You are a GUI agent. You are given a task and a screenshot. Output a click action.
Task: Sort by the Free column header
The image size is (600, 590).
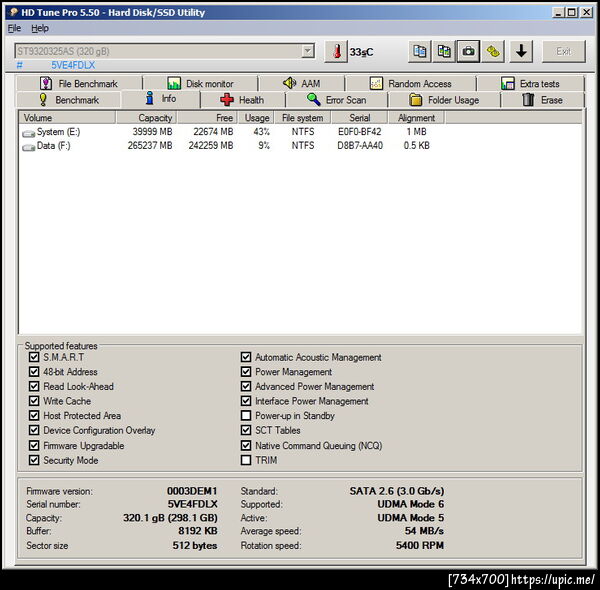pyautogui.click(x=207, y=118)
